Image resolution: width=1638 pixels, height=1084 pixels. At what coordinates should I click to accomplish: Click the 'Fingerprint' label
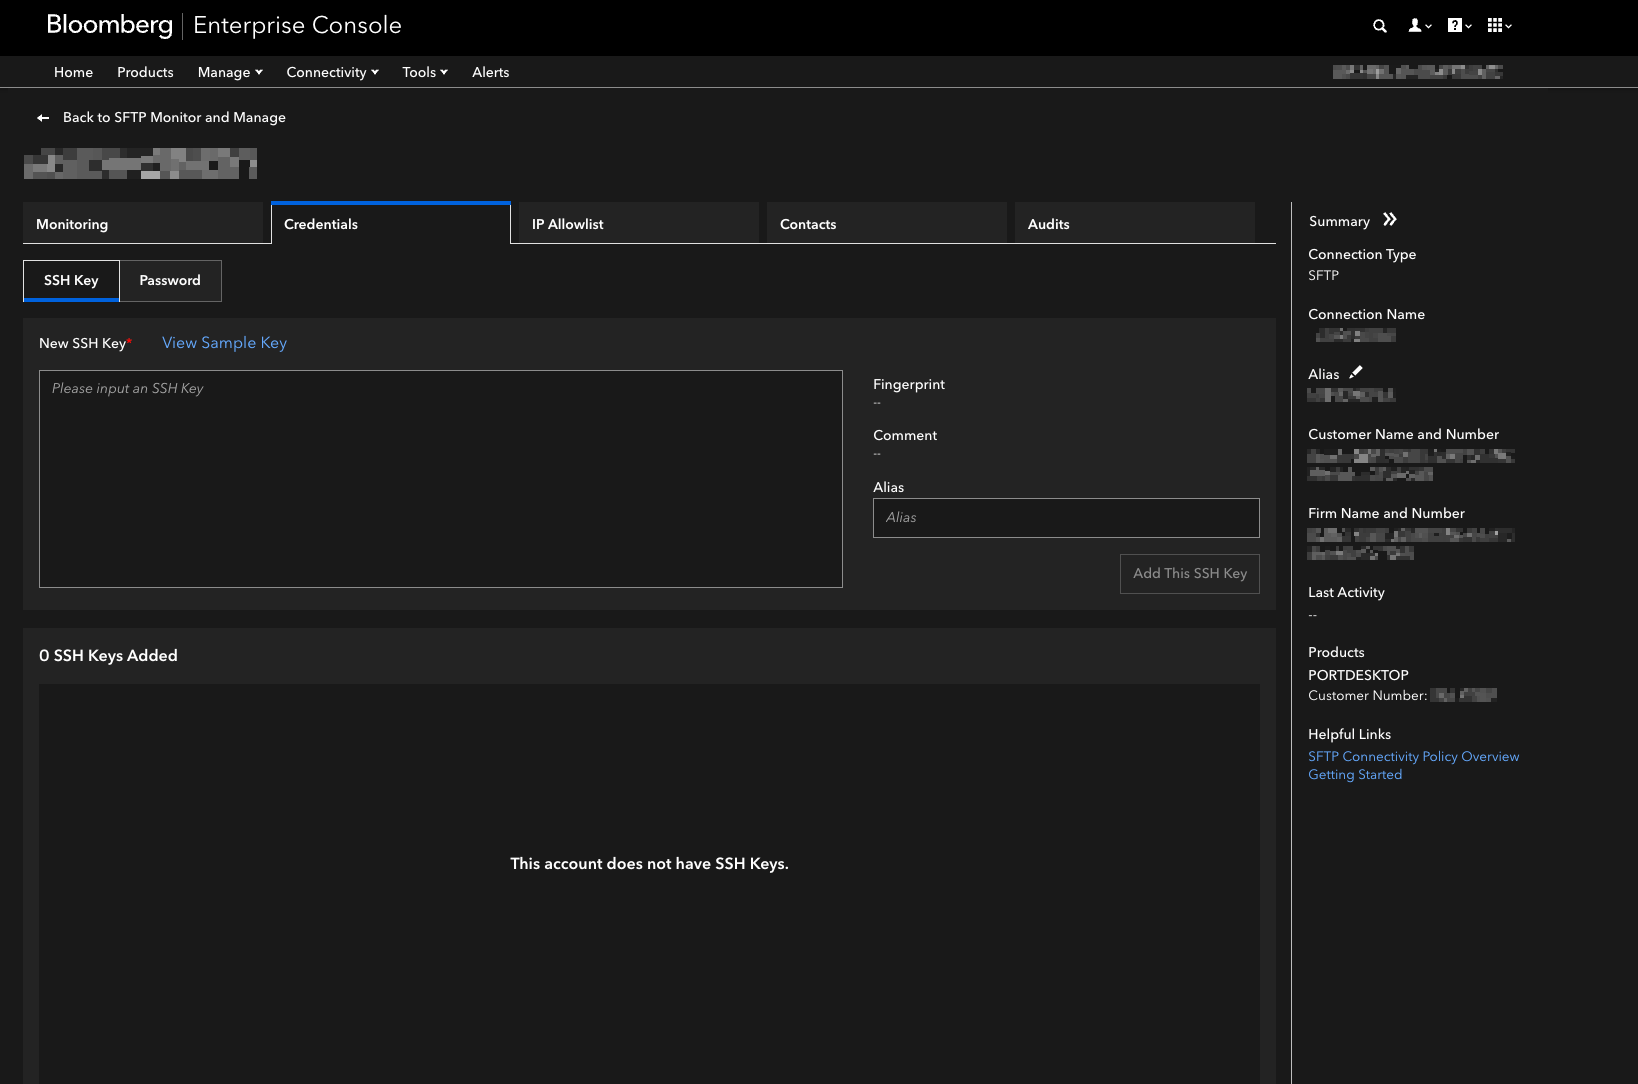coord(909,385)
